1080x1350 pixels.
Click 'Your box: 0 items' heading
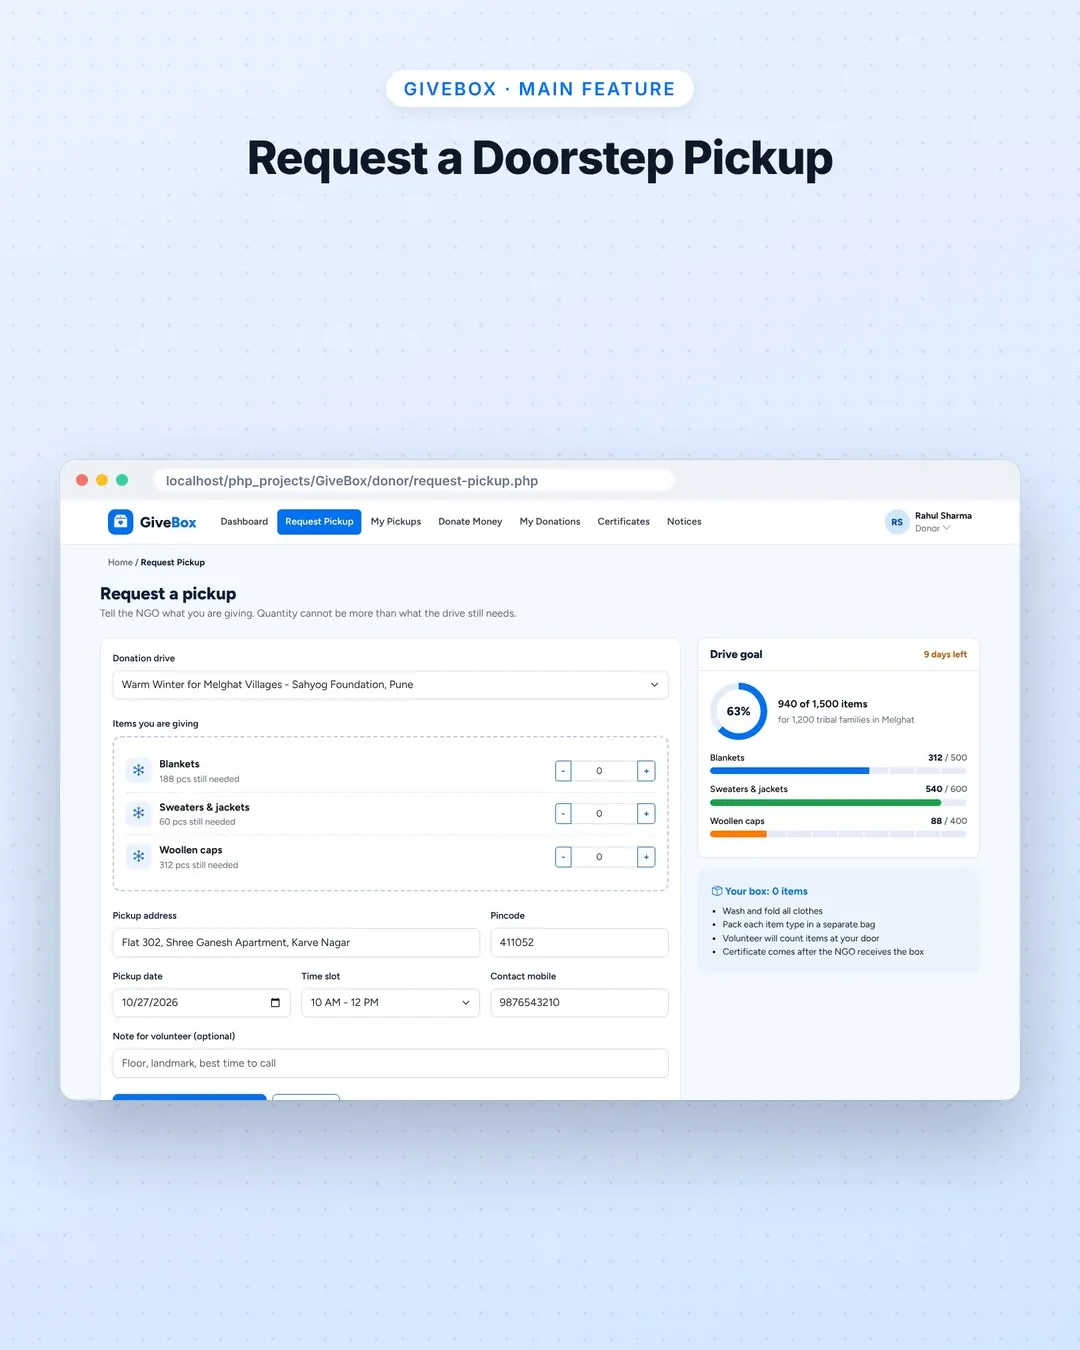pos(766,891)
